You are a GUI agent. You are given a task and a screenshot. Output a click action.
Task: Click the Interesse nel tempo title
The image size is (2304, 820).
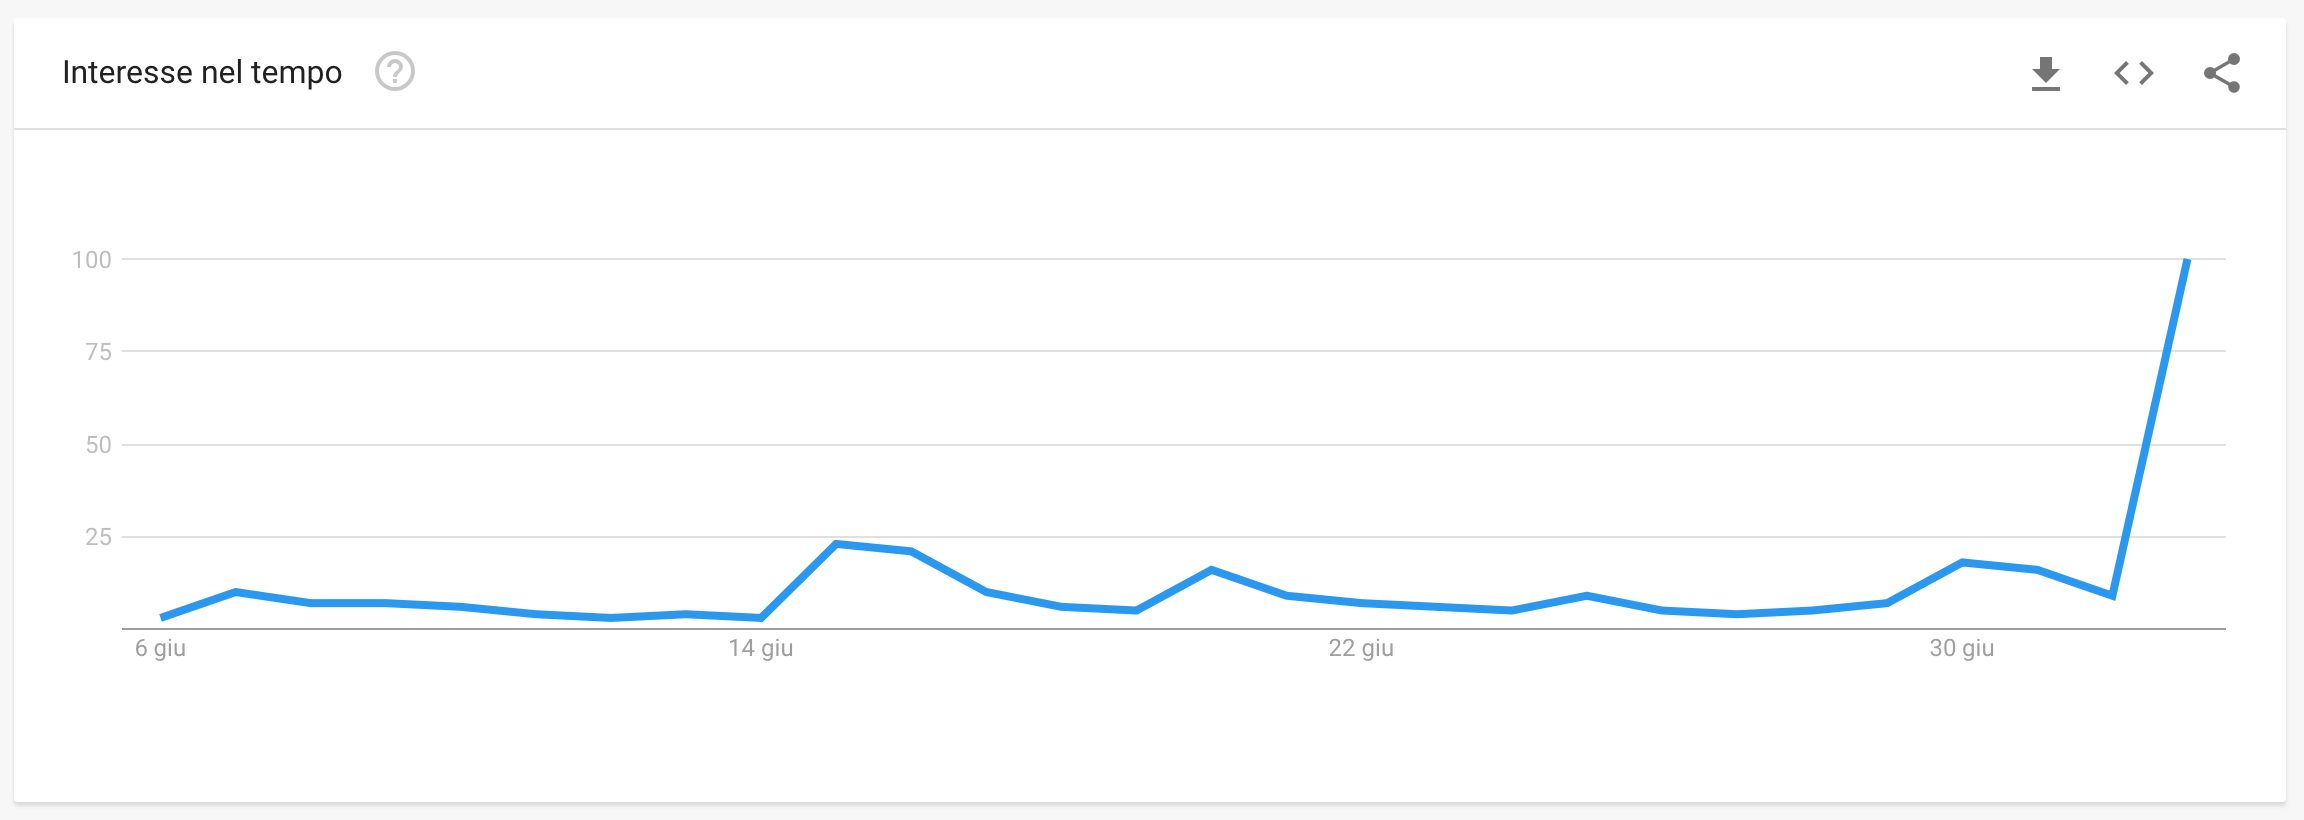[x=202, y=72]
